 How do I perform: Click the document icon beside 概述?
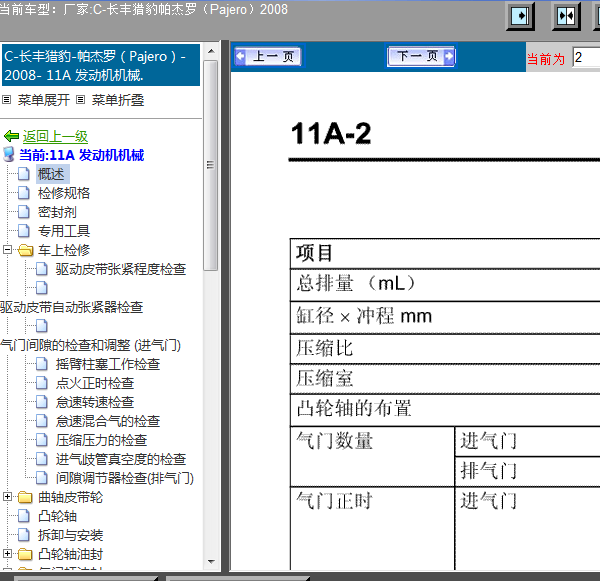click(x=24, y=174)
